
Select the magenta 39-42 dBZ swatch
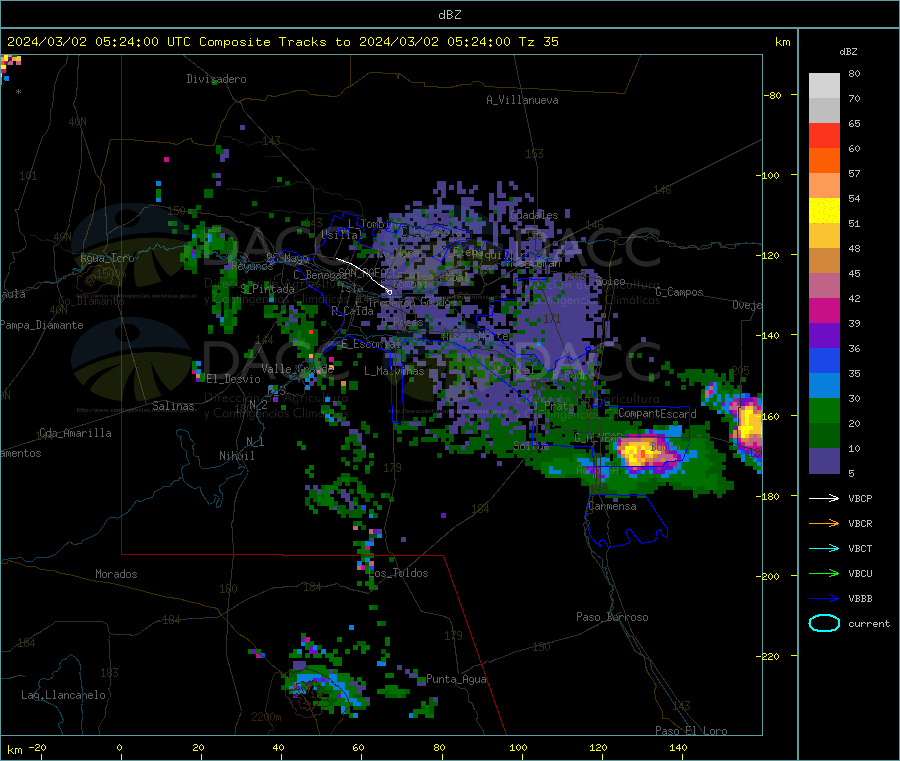pos(824,310)
